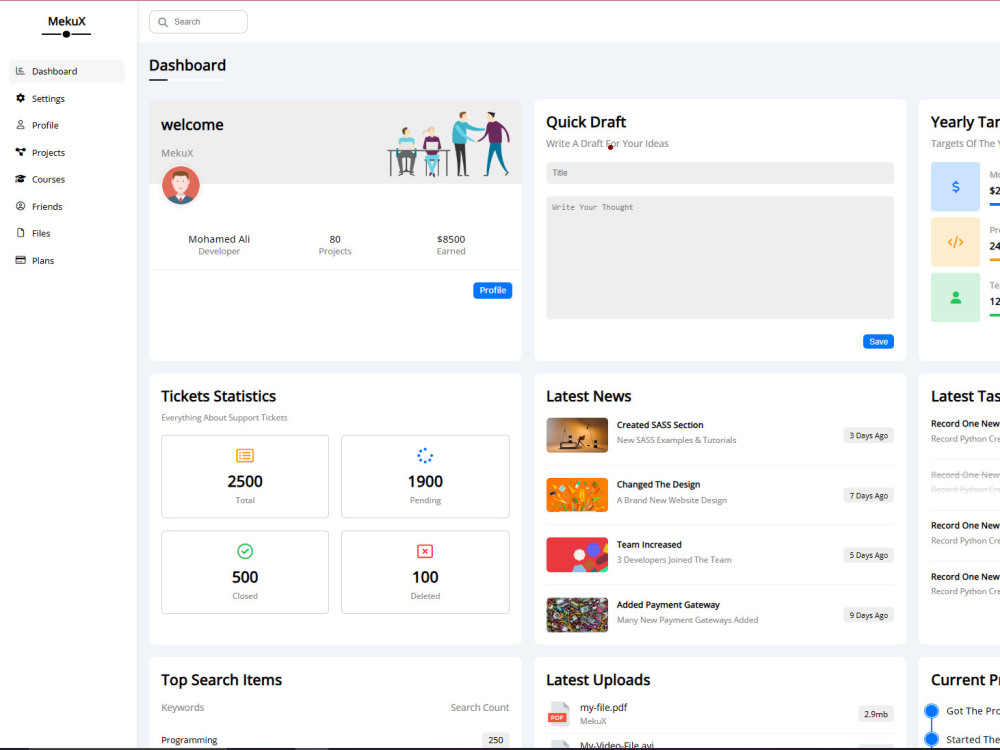1000x750 pixels.
Task: Click the '7 Days Ago' badge
Action: coord(869,496)
